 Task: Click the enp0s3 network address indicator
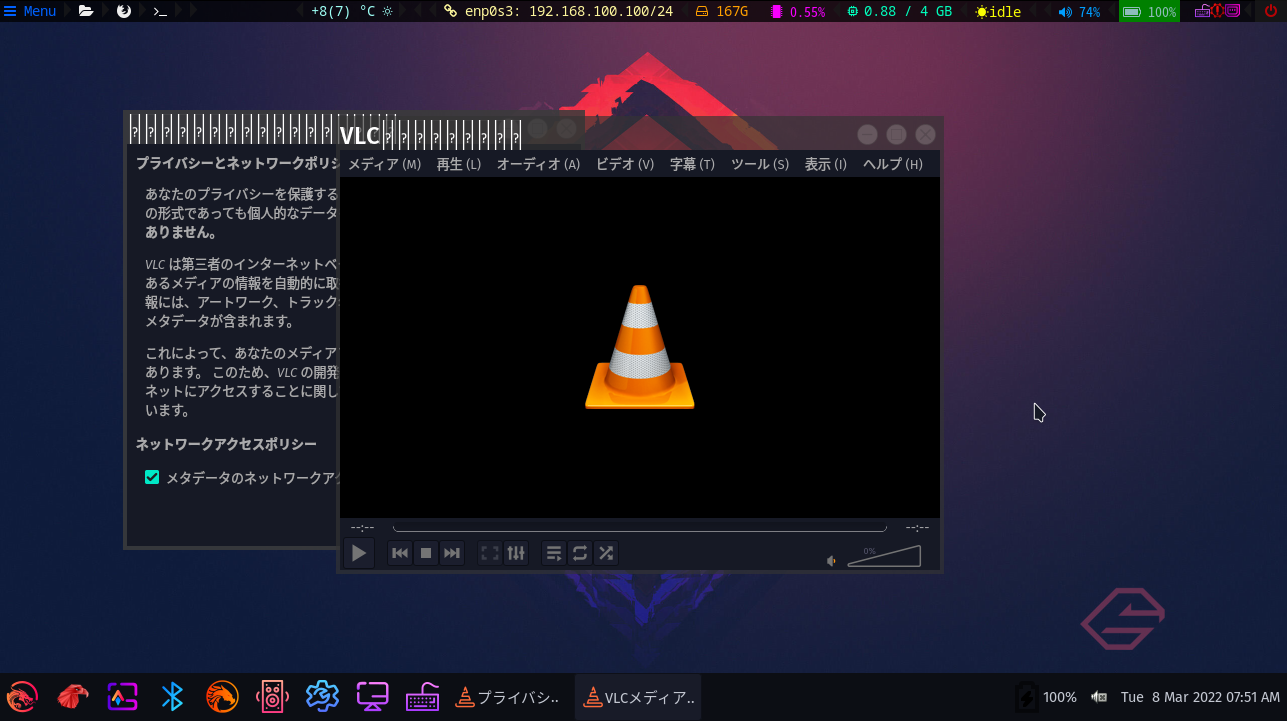(x=558, y=11)
